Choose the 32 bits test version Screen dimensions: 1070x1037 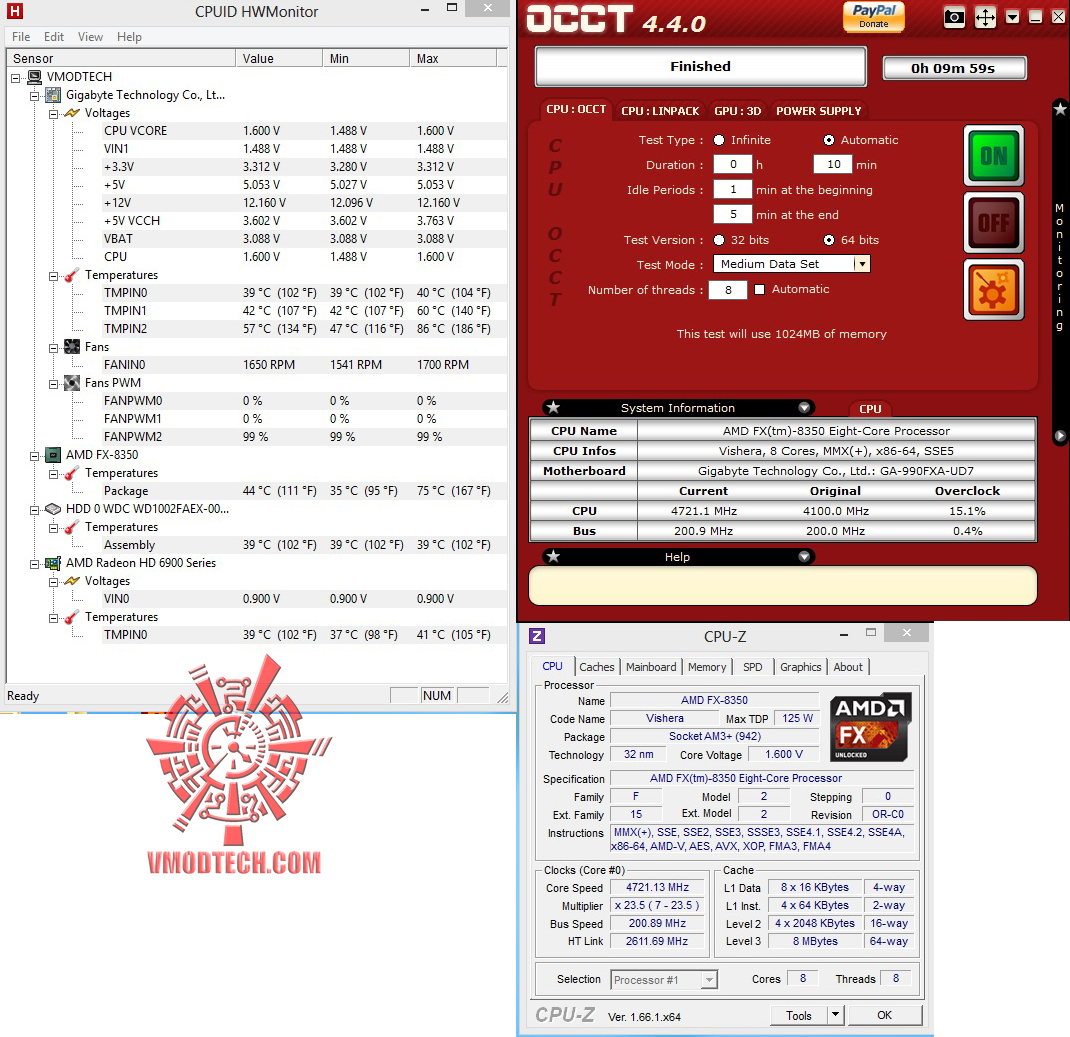(x=719, y=240)
